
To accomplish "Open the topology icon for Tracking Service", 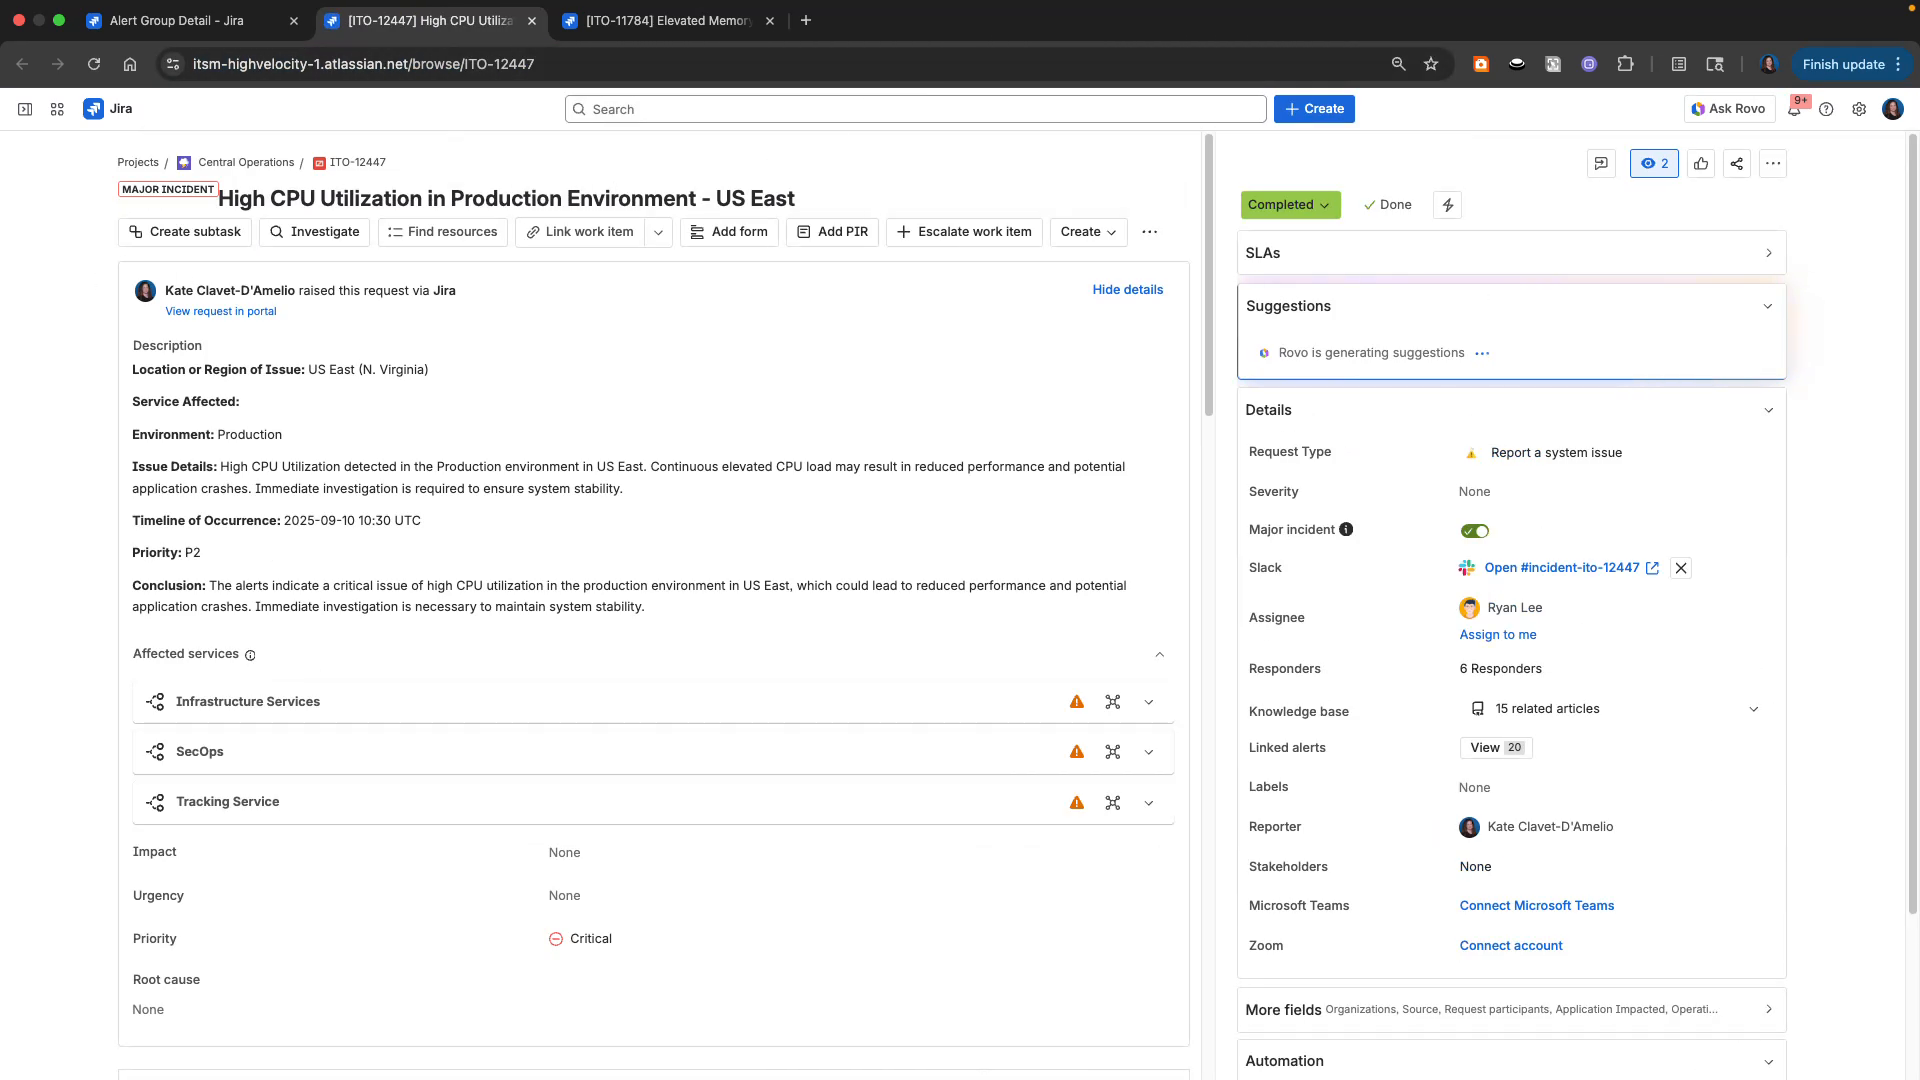I will [1113, 802].
